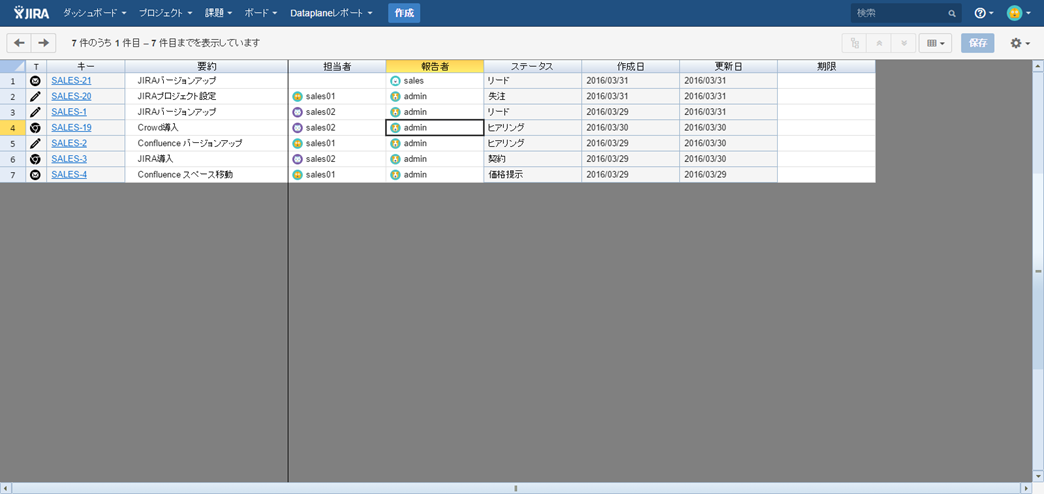Open the settings gear dropdown
Screen dimensions: 1044x494
coord(1020,43)
